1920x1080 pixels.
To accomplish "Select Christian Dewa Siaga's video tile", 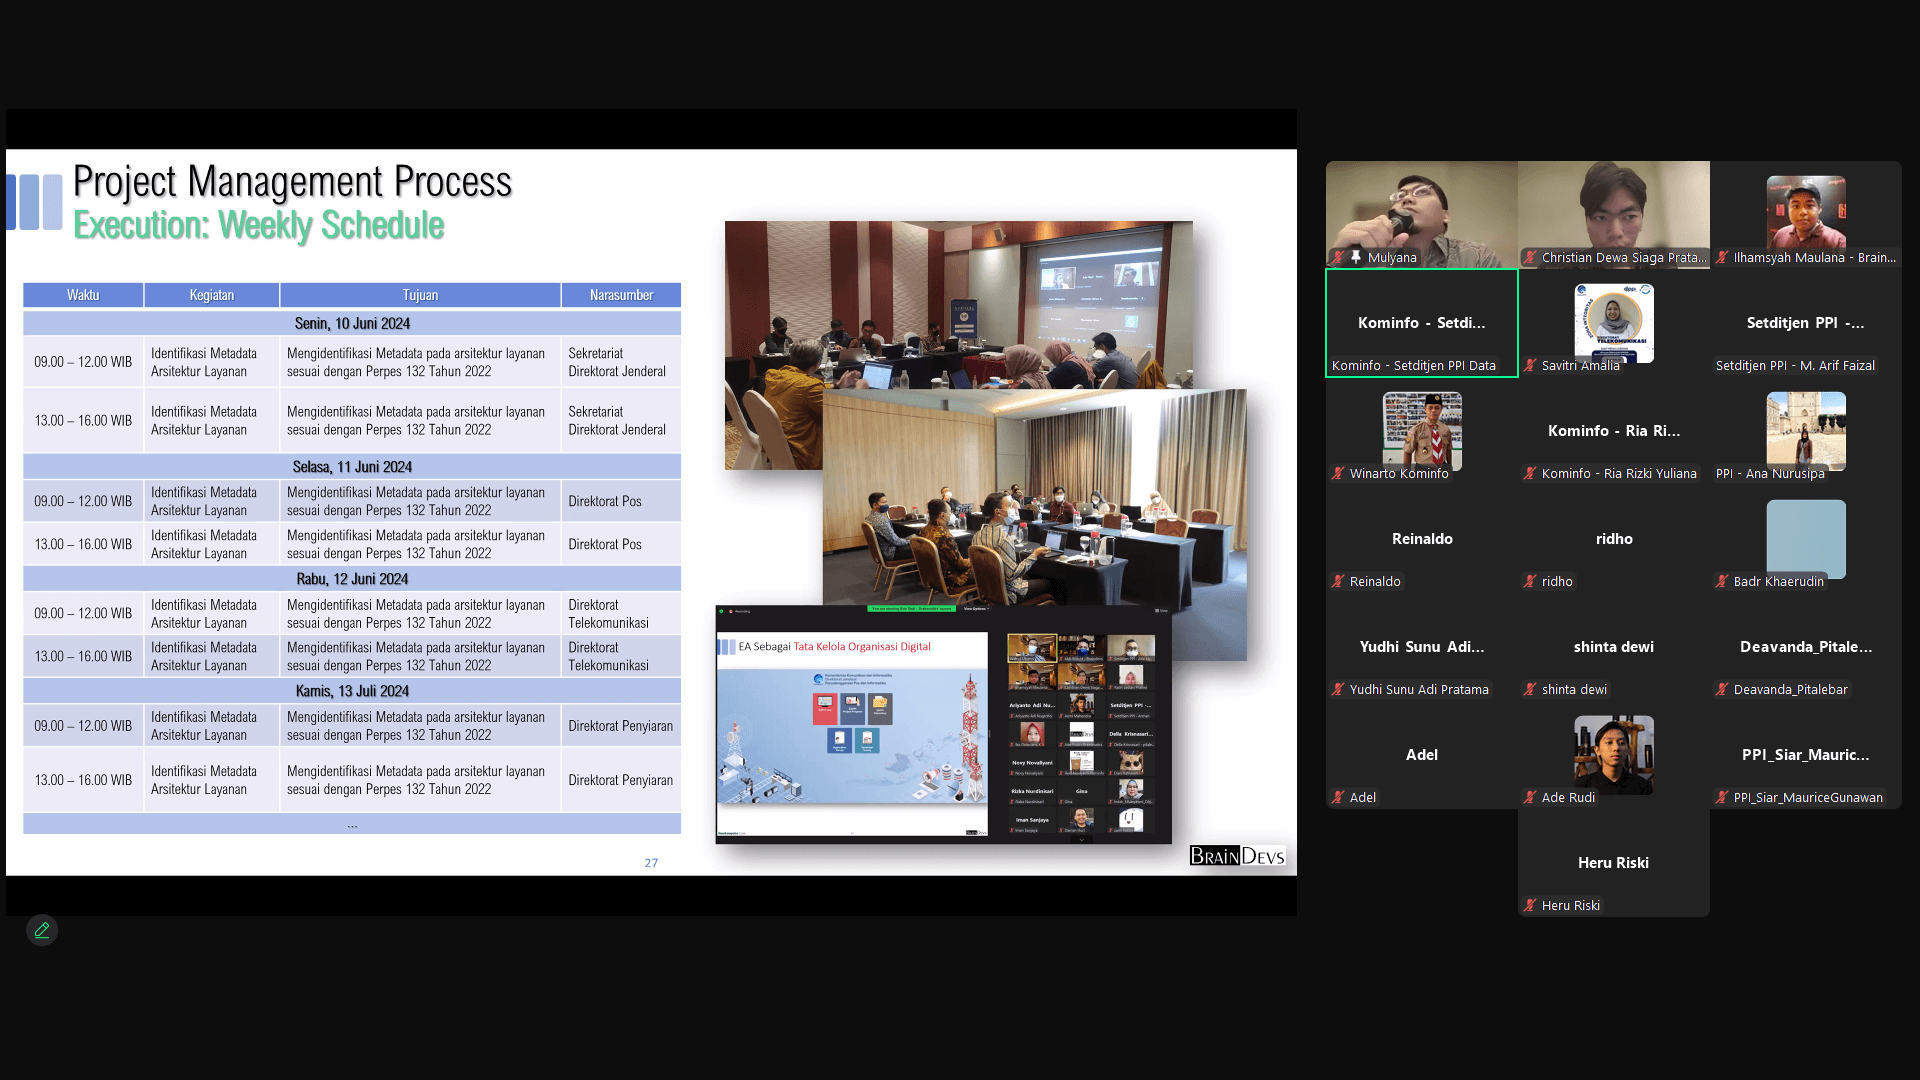I will [1613, 210].
